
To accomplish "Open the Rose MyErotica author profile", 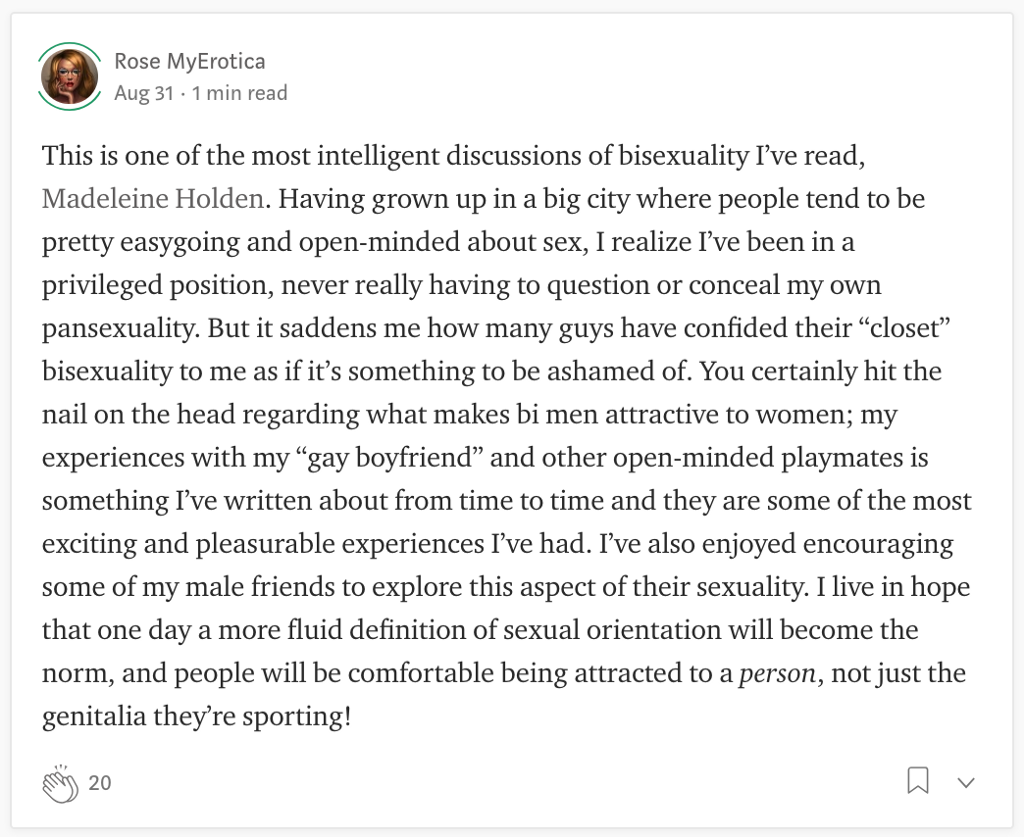I will tap(189, 61).
